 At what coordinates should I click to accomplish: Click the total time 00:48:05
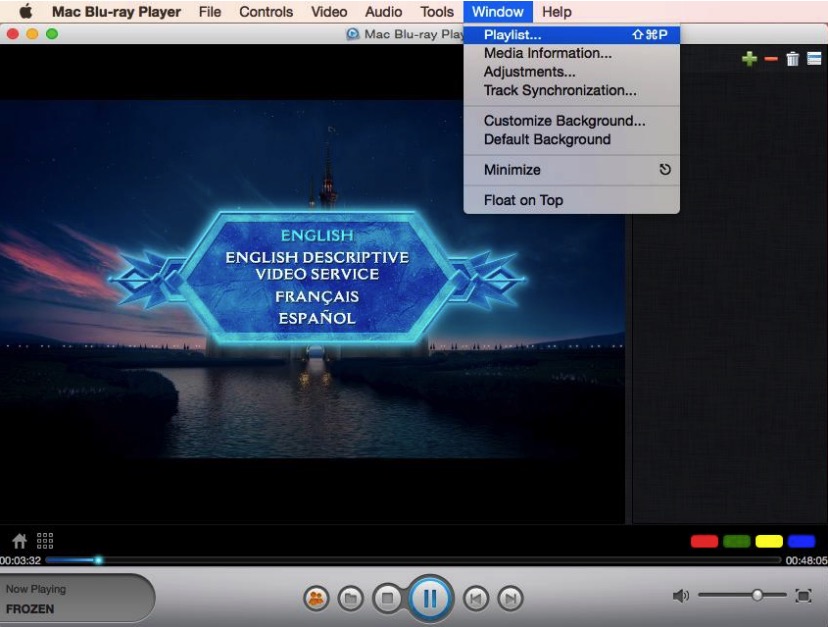[x=806, y=560]
